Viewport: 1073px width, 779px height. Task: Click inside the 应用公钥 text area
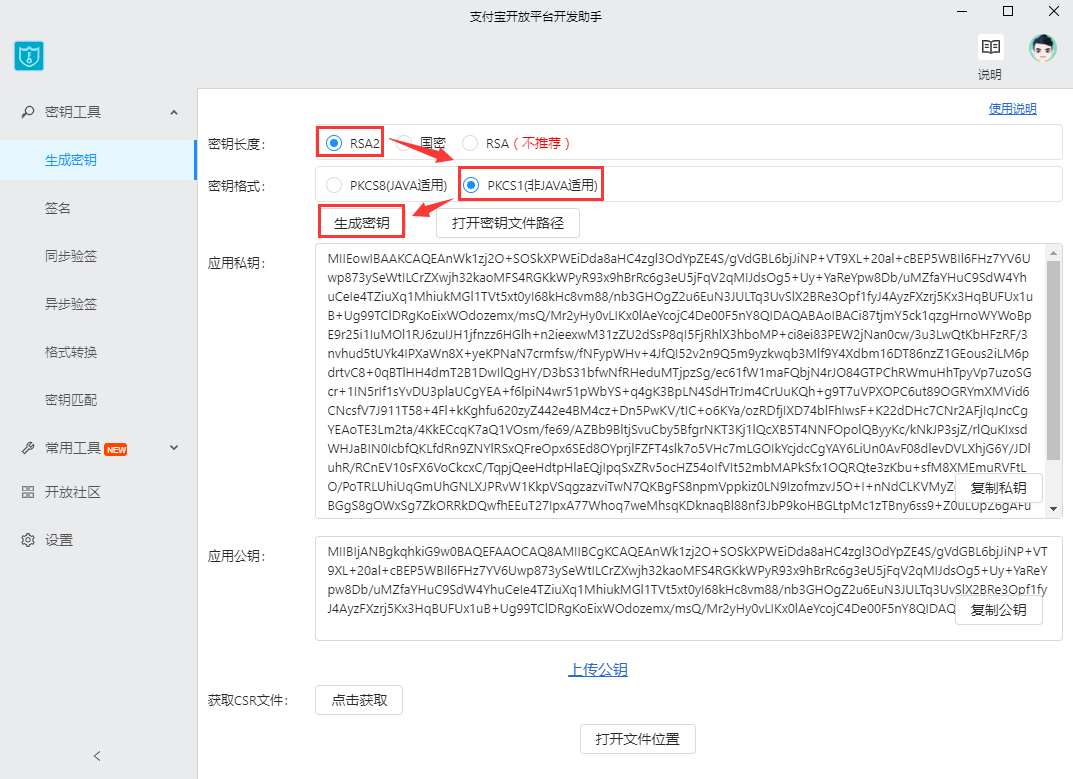point(688,589)
